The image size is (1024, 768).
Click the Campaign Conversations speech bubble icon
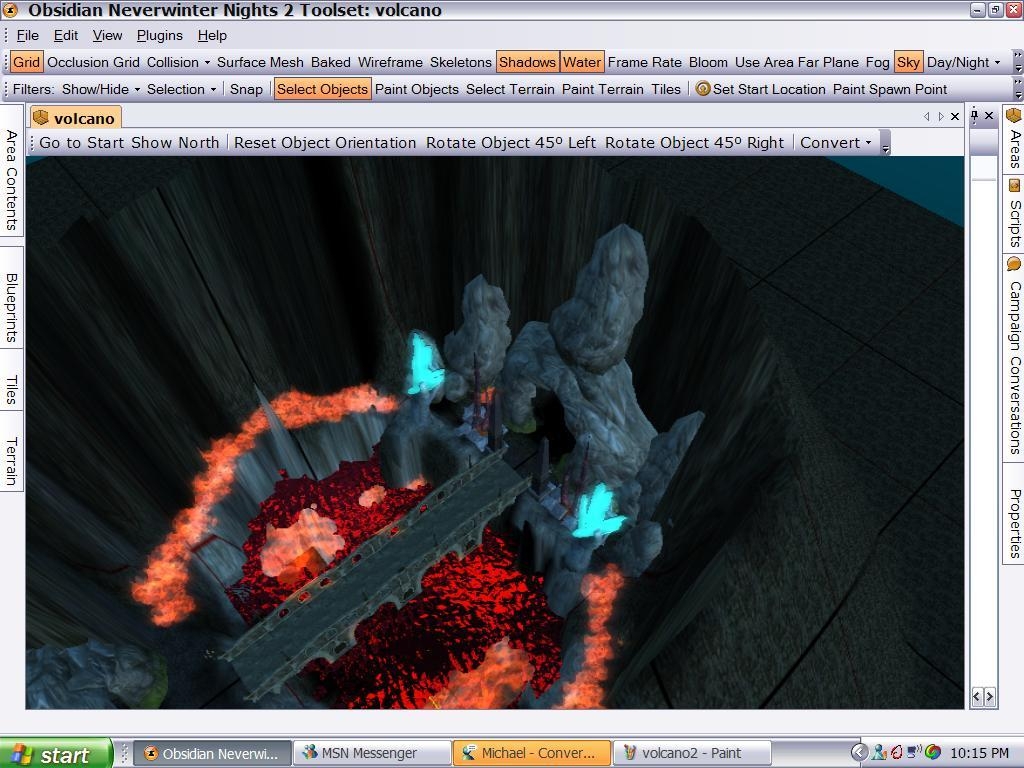(1013, 265)
